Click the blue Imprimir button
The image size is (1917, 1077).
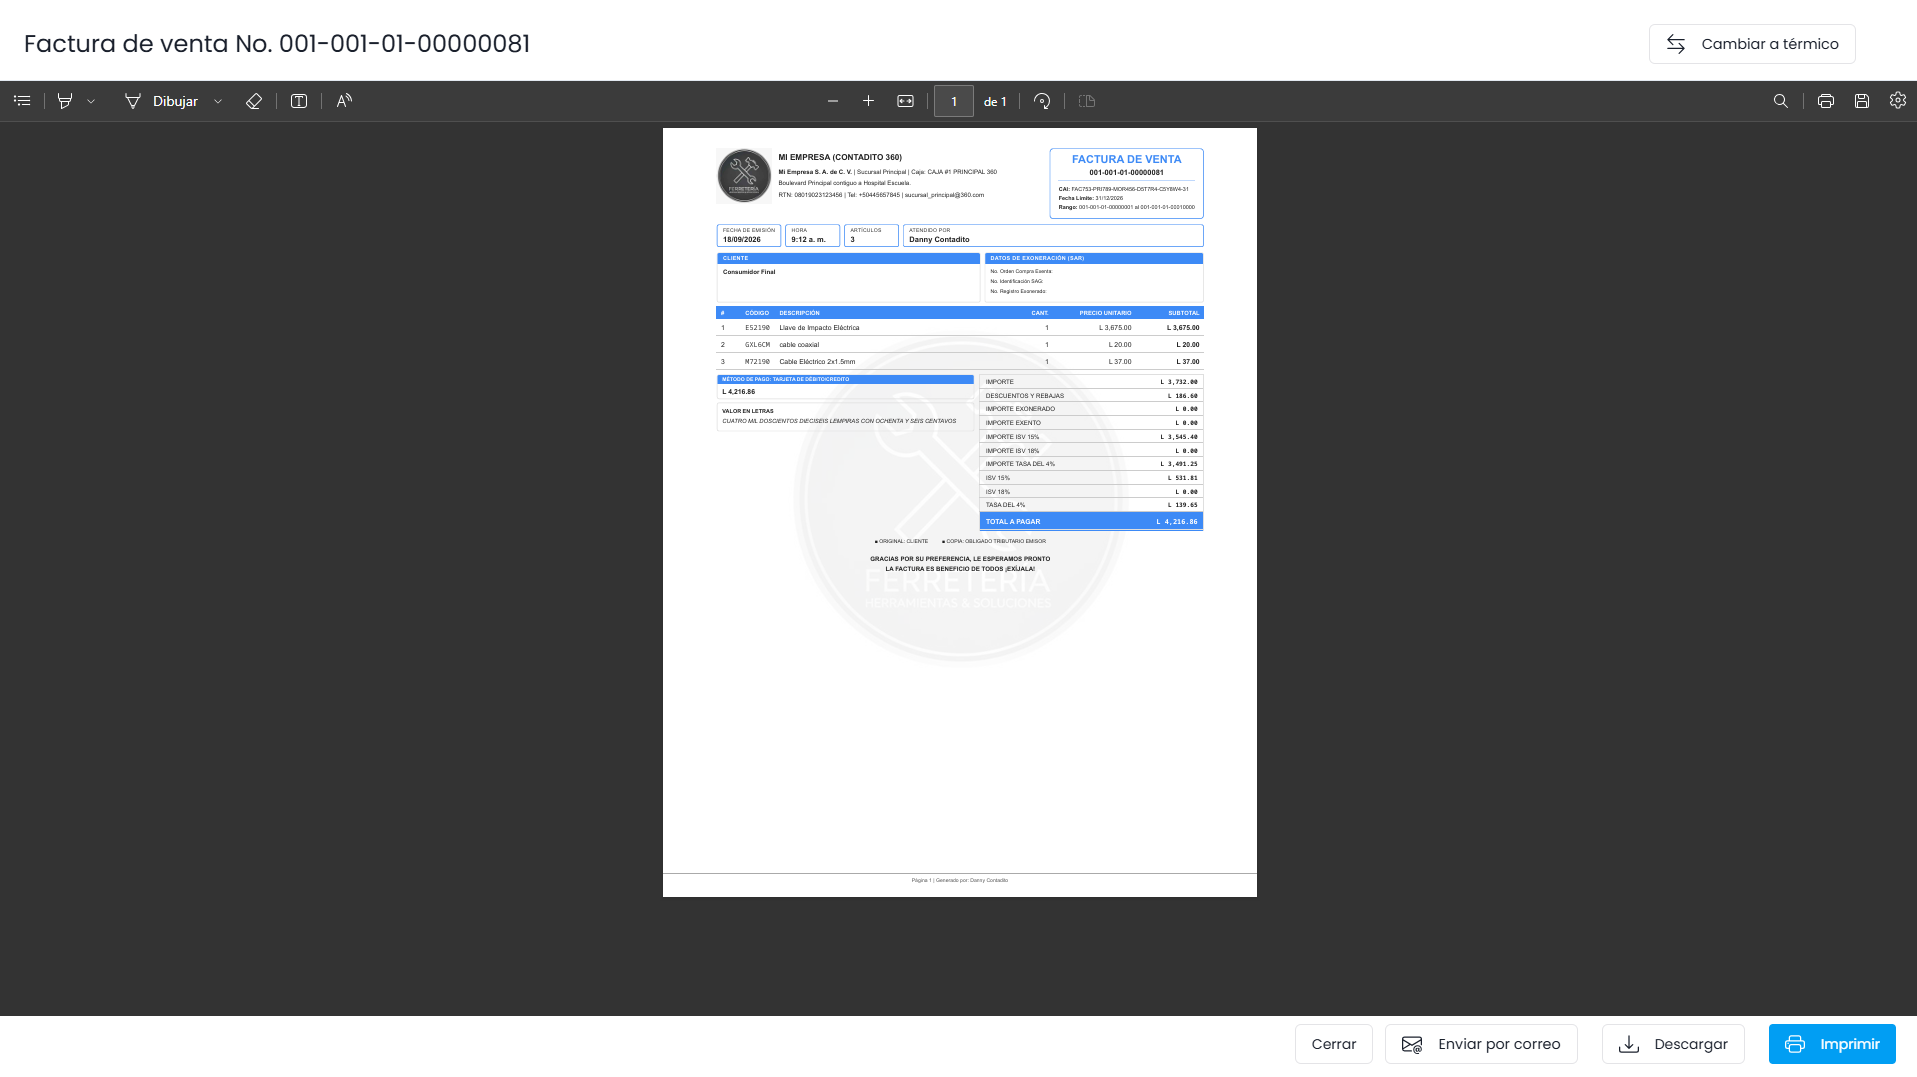1832,1044
